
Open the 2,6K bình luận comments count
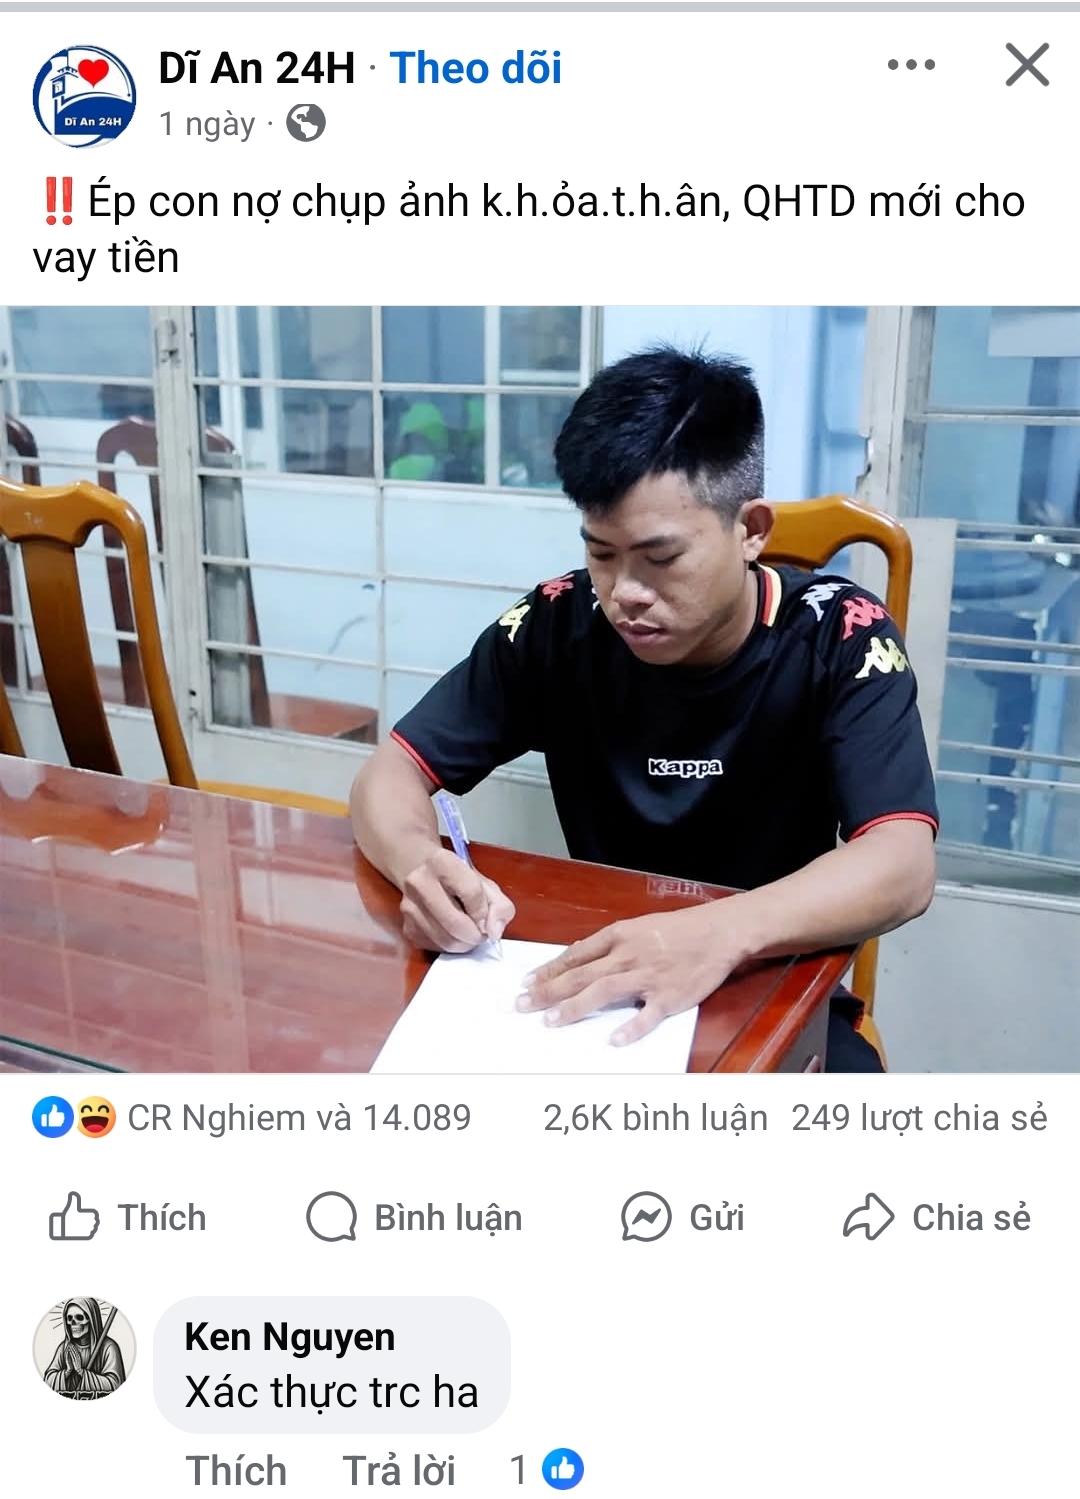point(655,1118)
